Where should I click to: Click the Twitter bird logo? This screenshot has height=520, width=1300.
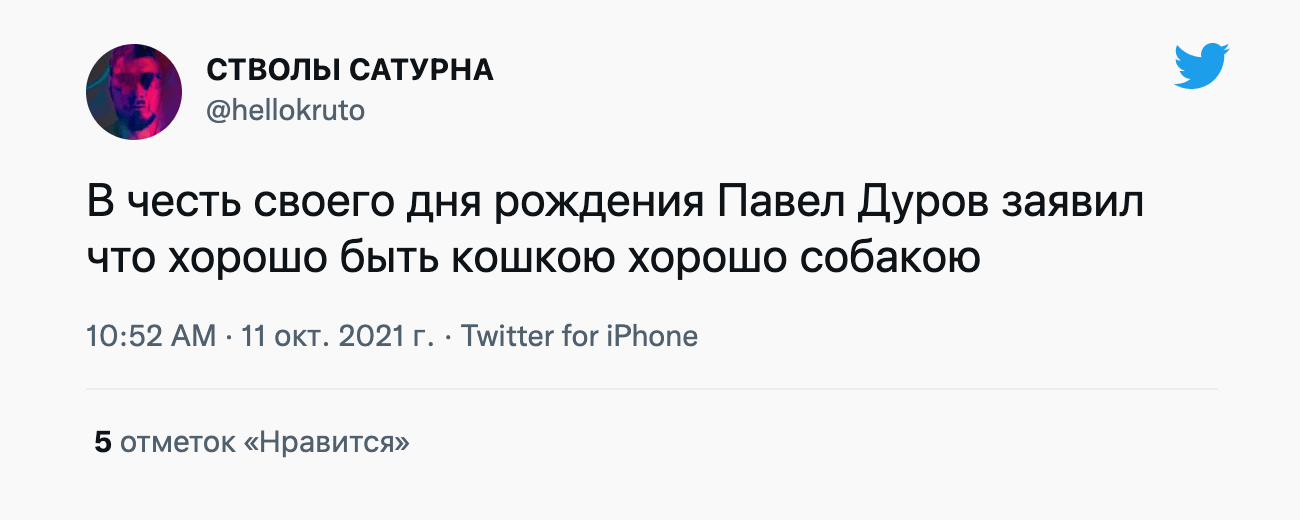(x=1201, y=65)
